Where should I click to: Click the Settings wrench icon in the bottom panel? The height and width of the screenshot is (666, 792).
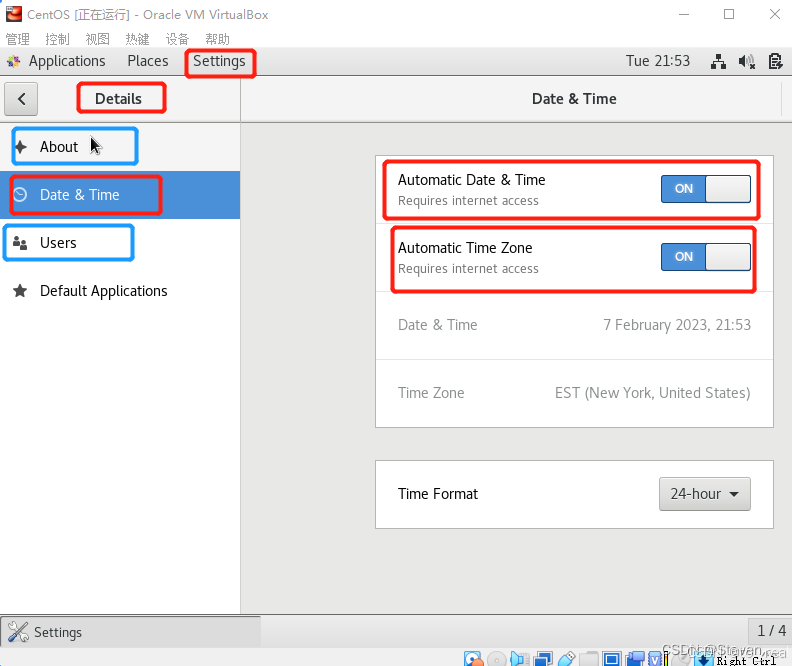pos(18,632)
